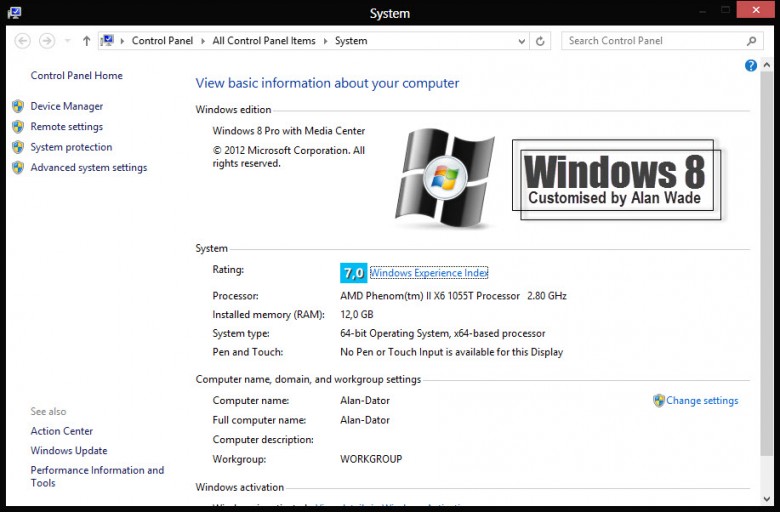Screen dimensions: 780x512
Task: Open Action Center link
Action: click(62, 431)
